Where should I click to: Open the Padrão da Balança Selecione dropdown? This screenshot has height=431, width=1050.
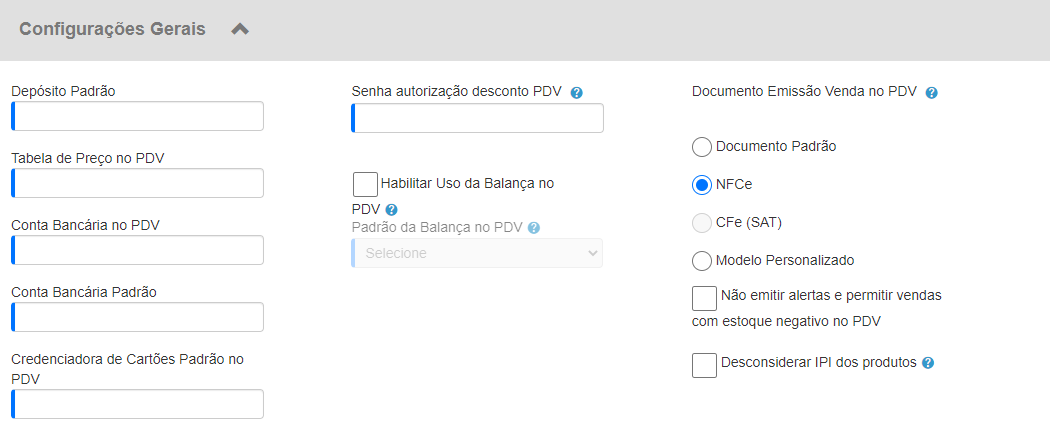(477, 253)
